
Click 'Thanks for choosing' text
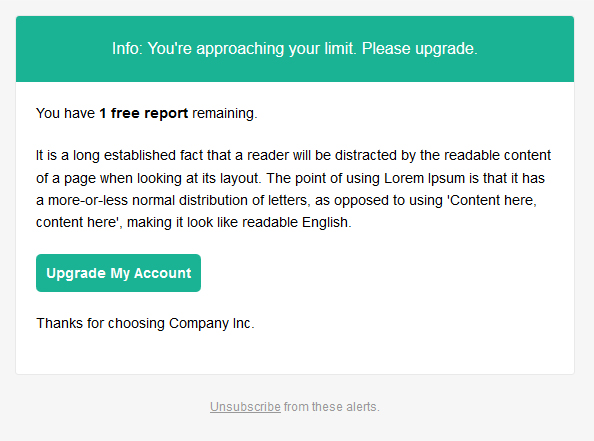[x=100, y=323]
